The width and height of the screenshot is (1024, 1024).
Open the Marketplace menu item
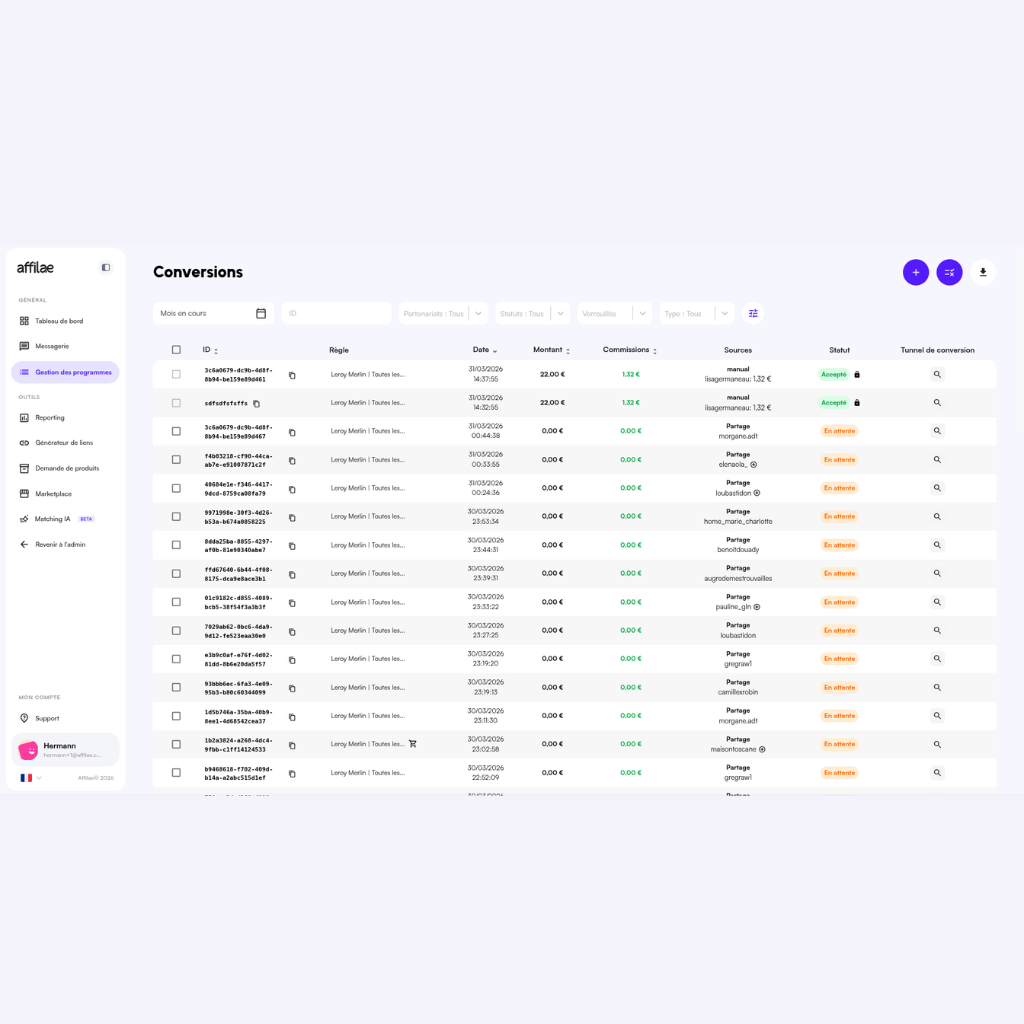pos(53,494)
